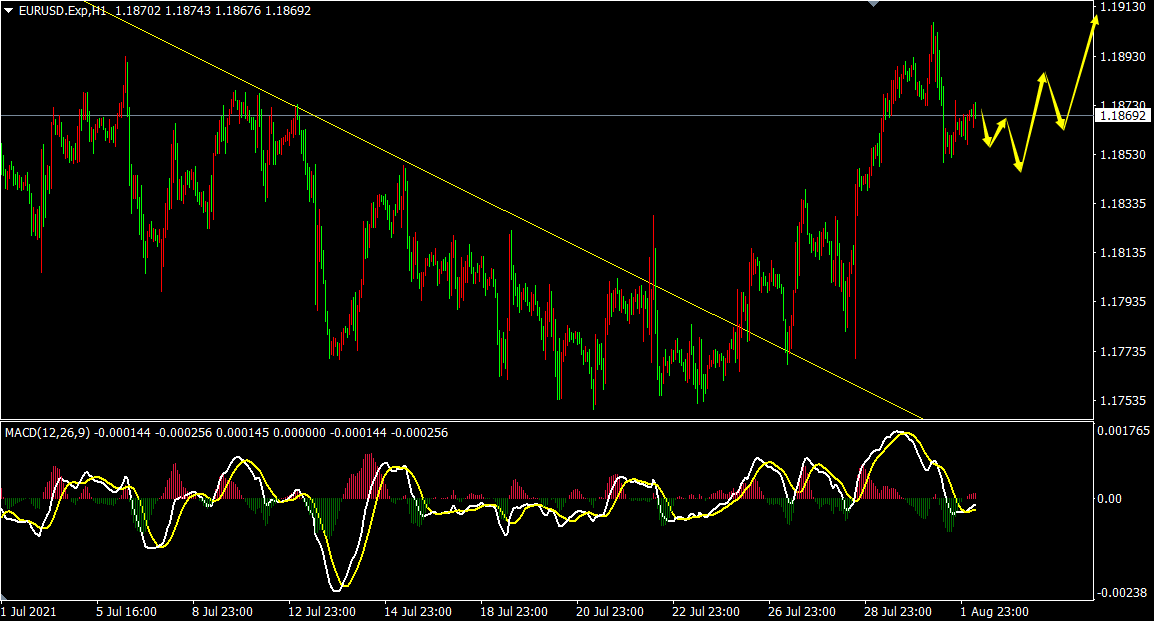Click the 0.001765 MACD scale value
Image resolution: width=1154 pixels, height=621 pixels.
(x=1123, y=431)
